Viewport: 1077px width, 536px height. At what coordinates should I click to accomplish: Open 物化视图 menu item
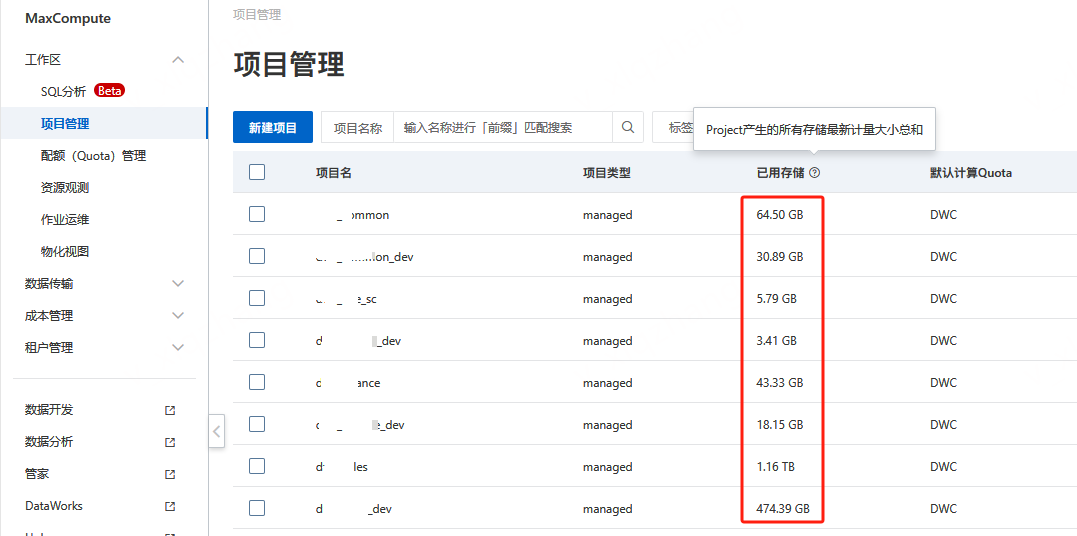tap(65, 252)
